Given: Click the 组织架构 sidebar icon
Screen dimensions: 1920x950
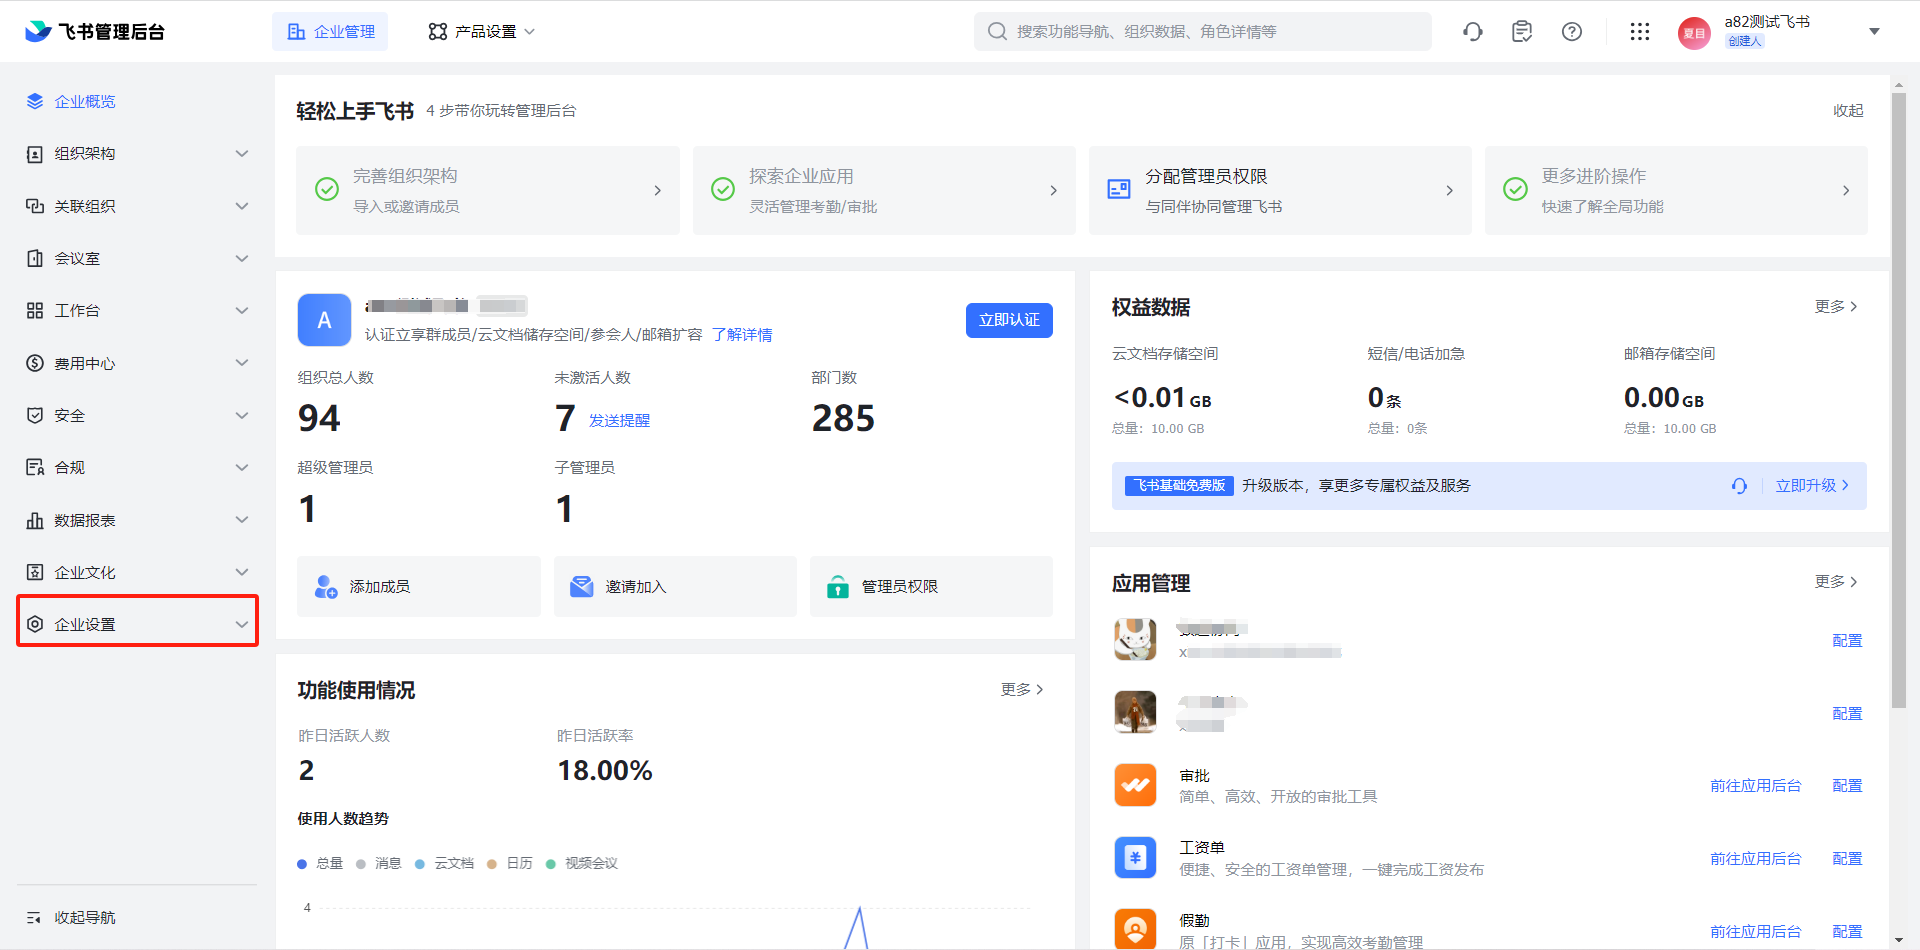Looking at the screenshot, I should [x=35, y=154].
